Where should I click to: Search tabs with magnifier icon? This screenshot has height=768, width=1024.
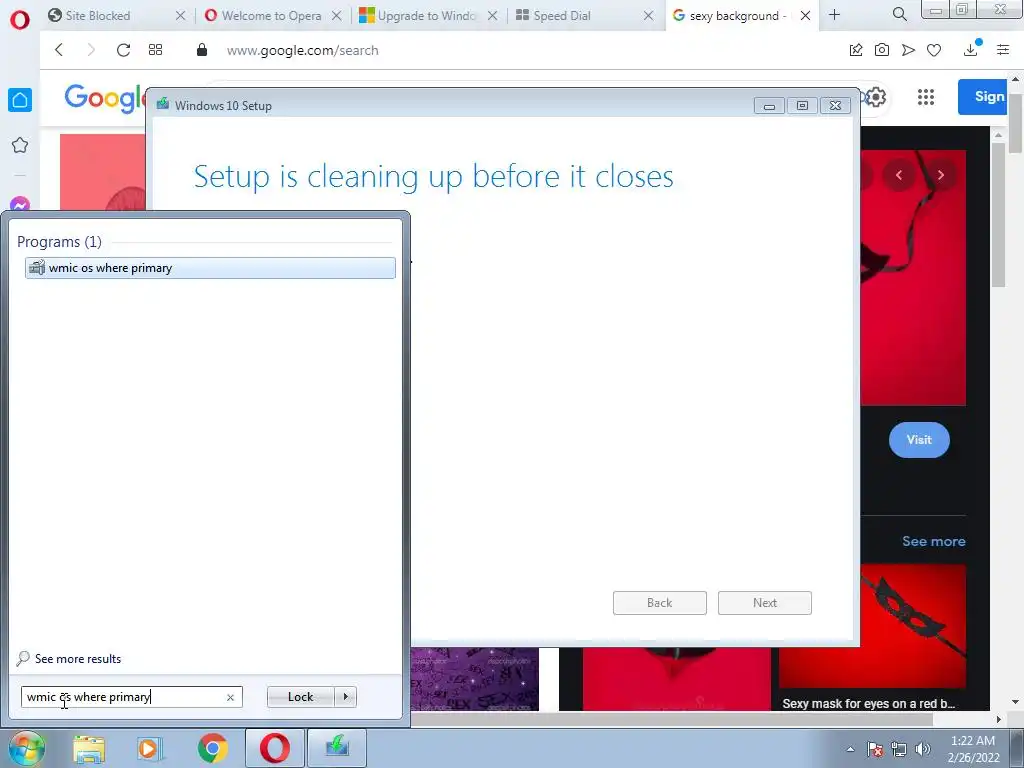pyautogui.click(x=899, y=14)
